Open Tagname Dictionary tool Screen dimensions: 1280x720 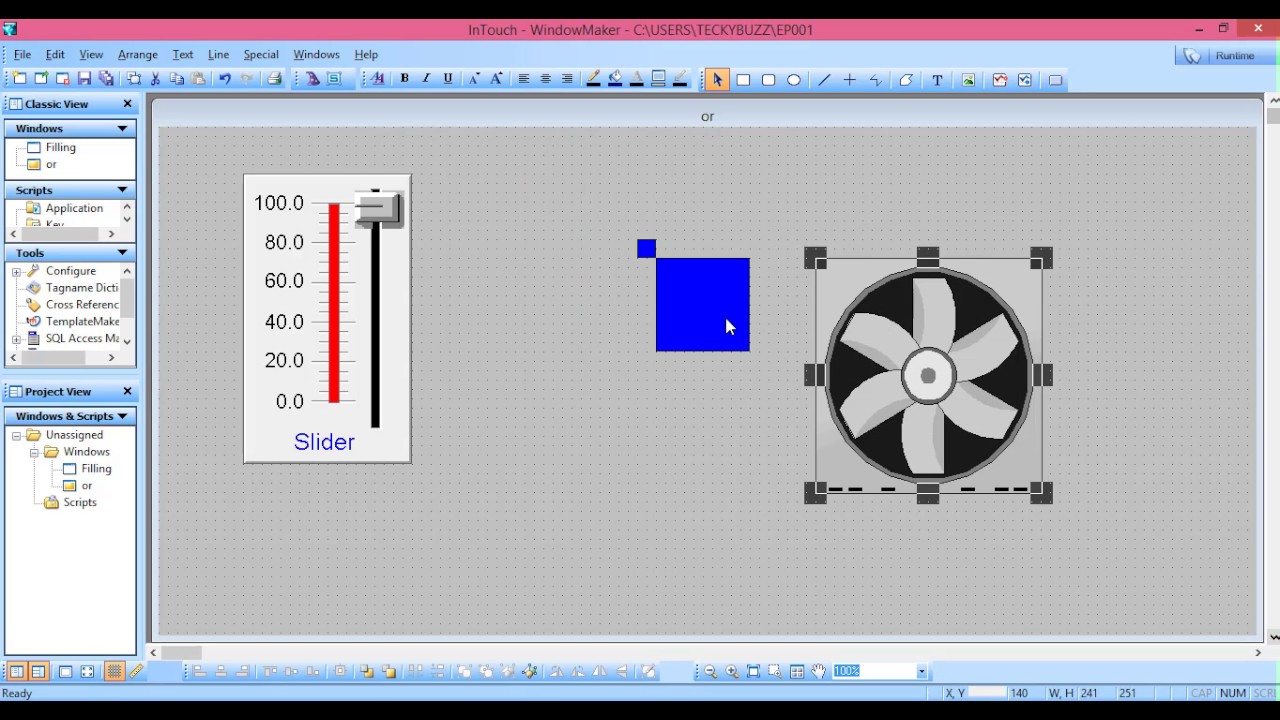click(x=81, y=288)
